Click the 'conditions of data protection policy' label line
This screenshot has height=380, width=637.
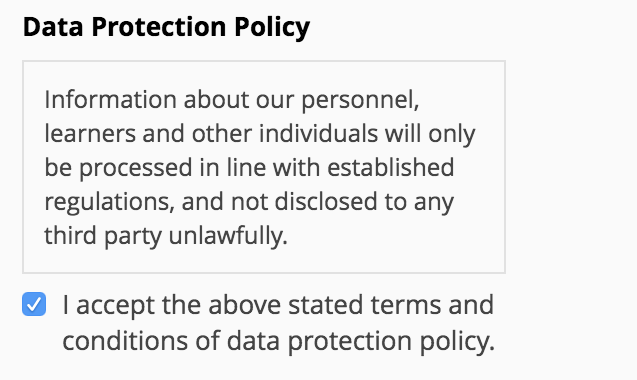pos(278,341)
